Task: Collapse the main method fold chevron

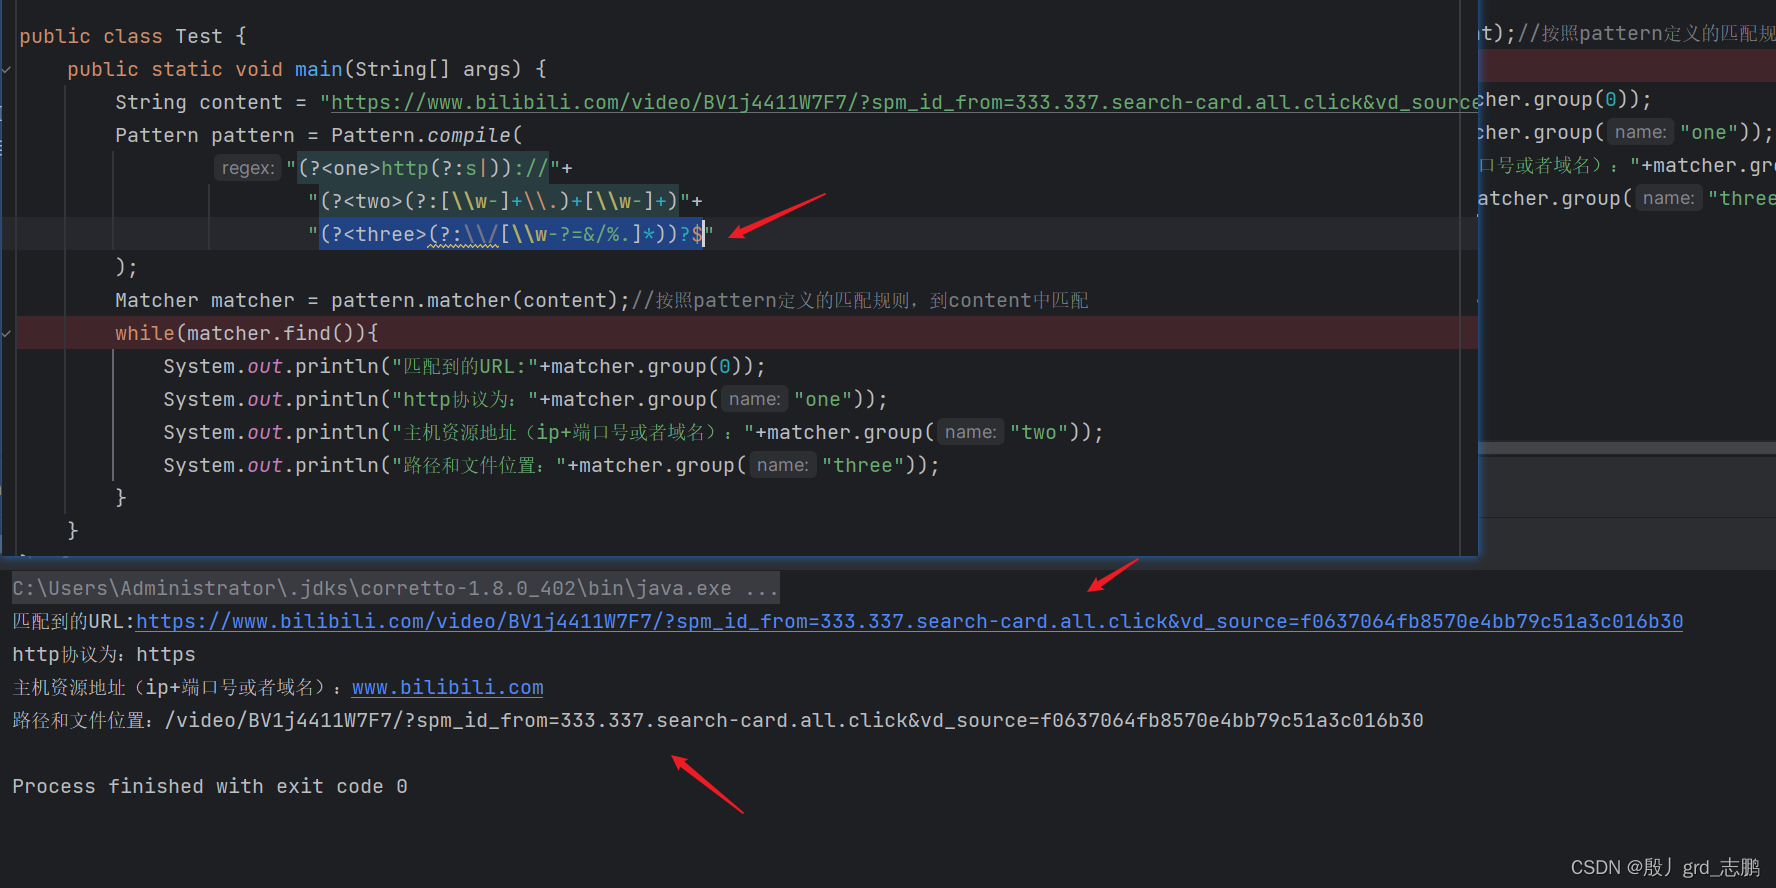Action: pyautogui.click(x=6, y=70)
